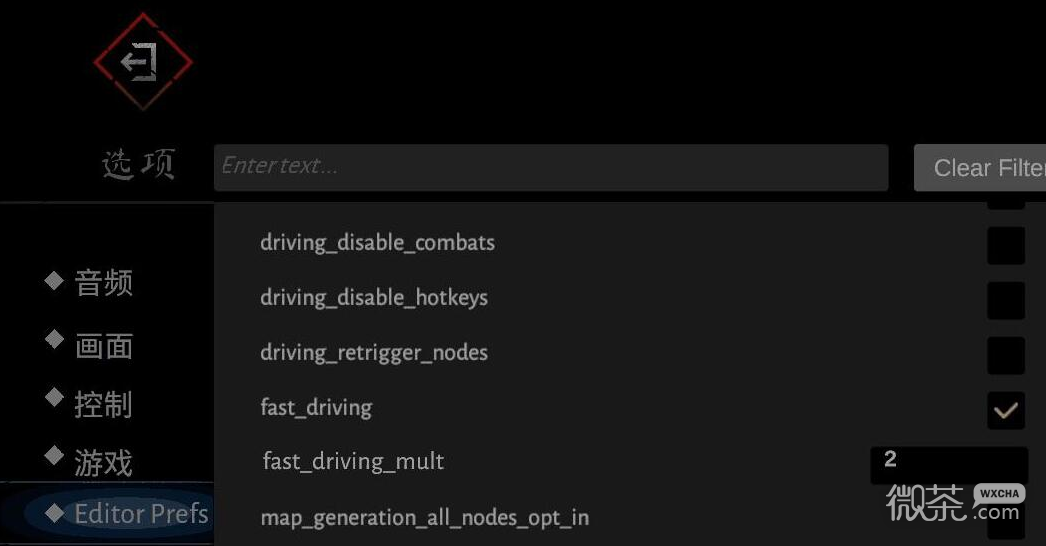This screenshot has height=546, width=1046.
Task: Switch to the 游戏 game tab
Action: [x=103, y=462]
